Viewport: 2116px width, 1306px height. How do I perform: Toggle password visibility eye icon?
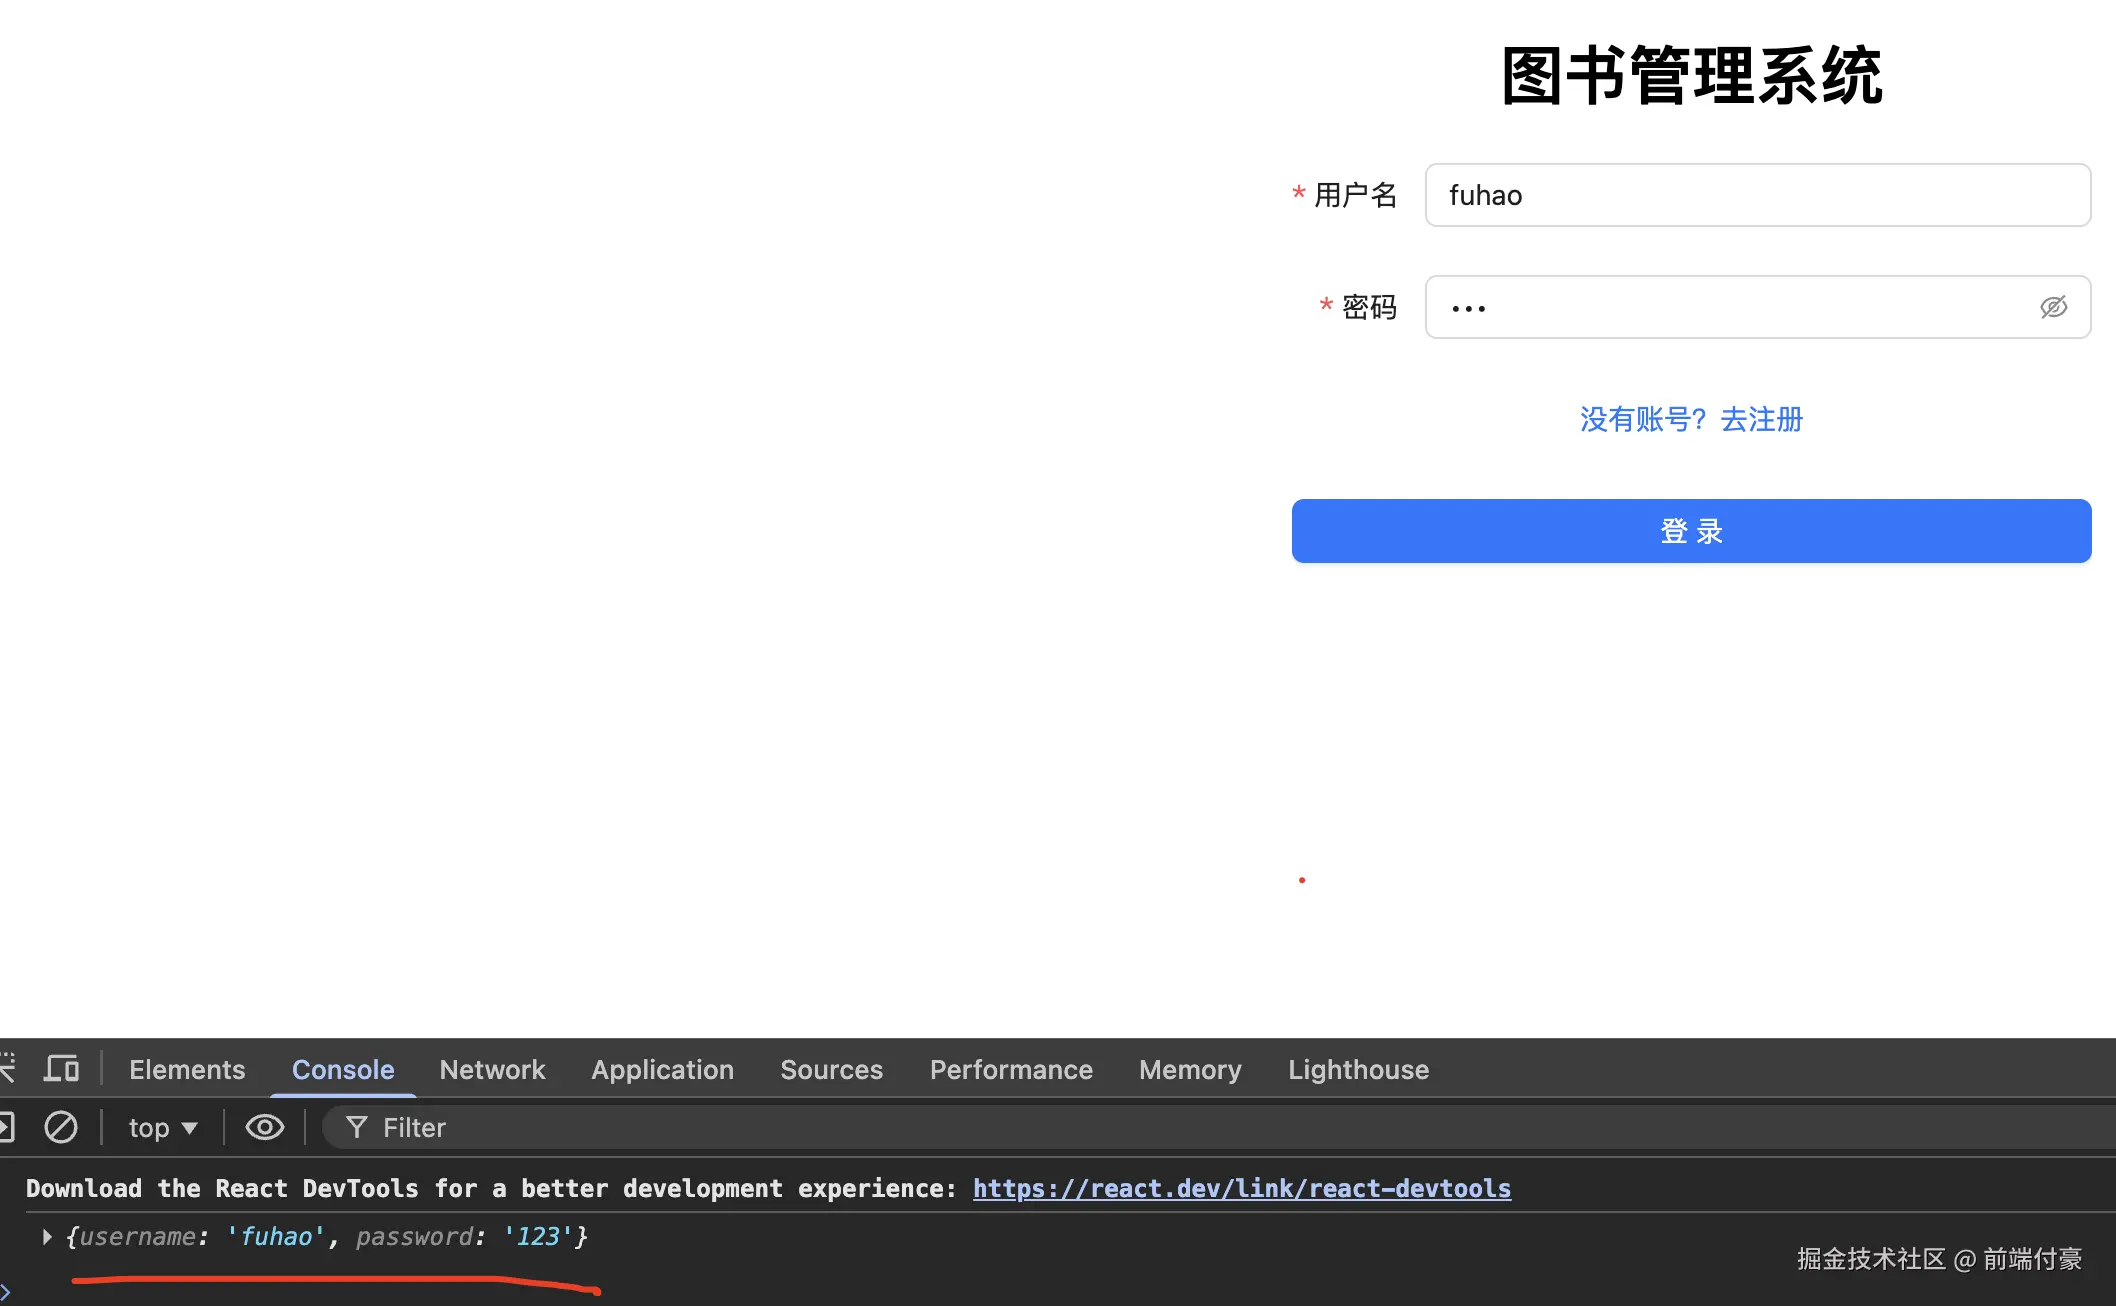coord(2053,307)
